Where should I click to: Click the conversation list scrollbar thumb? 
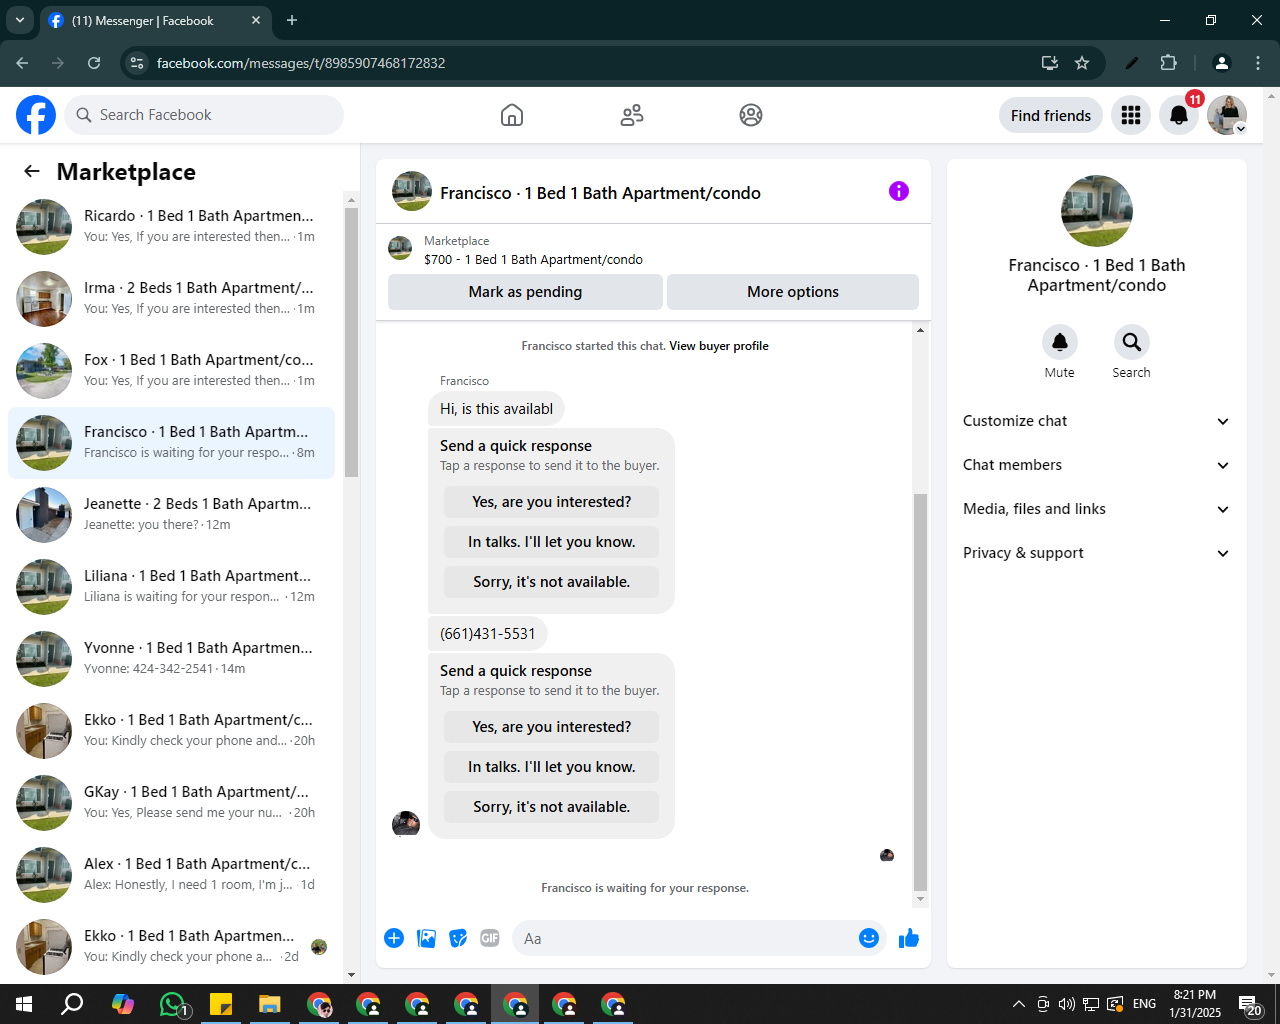coord(351,342)
